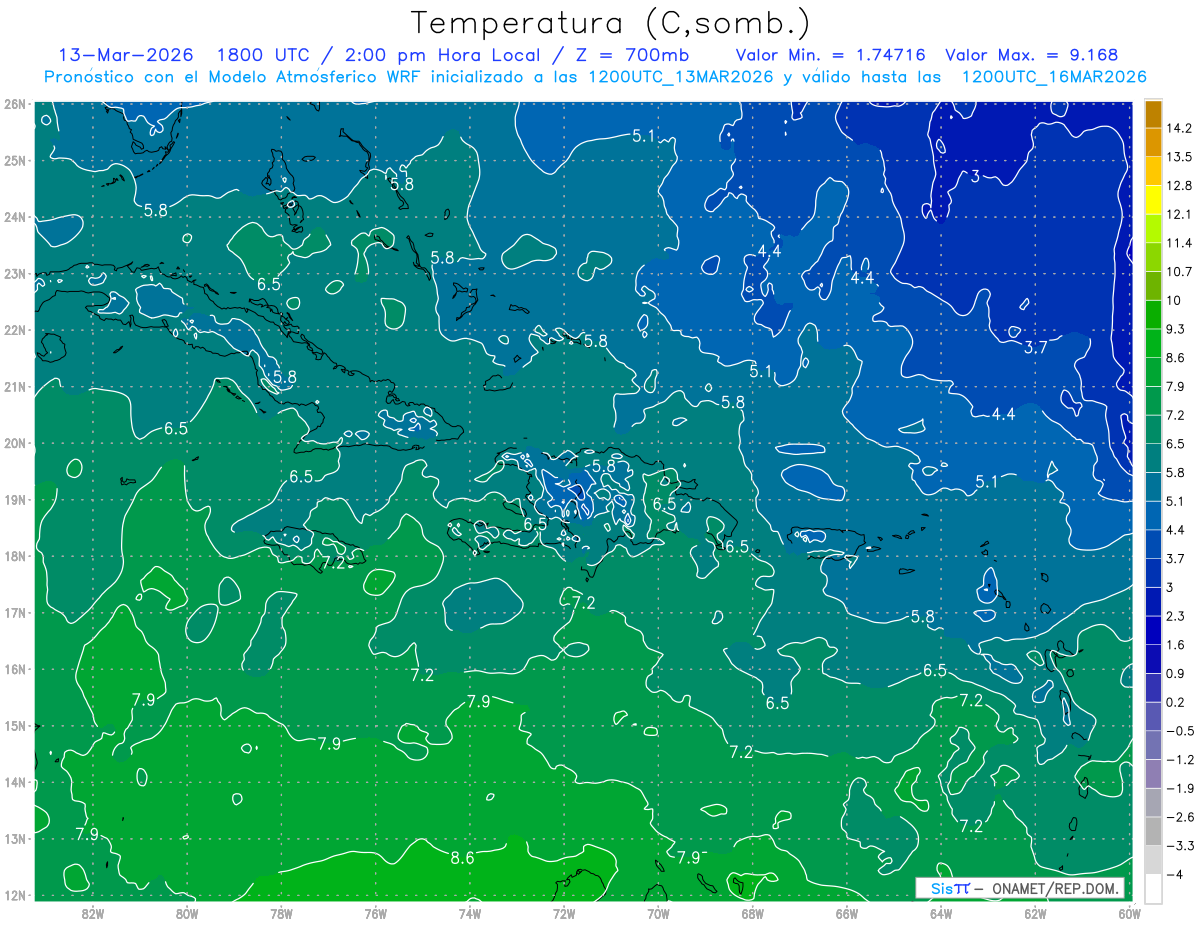The image size is (1200, 927).
Task: Click the '24N' latitude axis label
Action: coord(15,217)
